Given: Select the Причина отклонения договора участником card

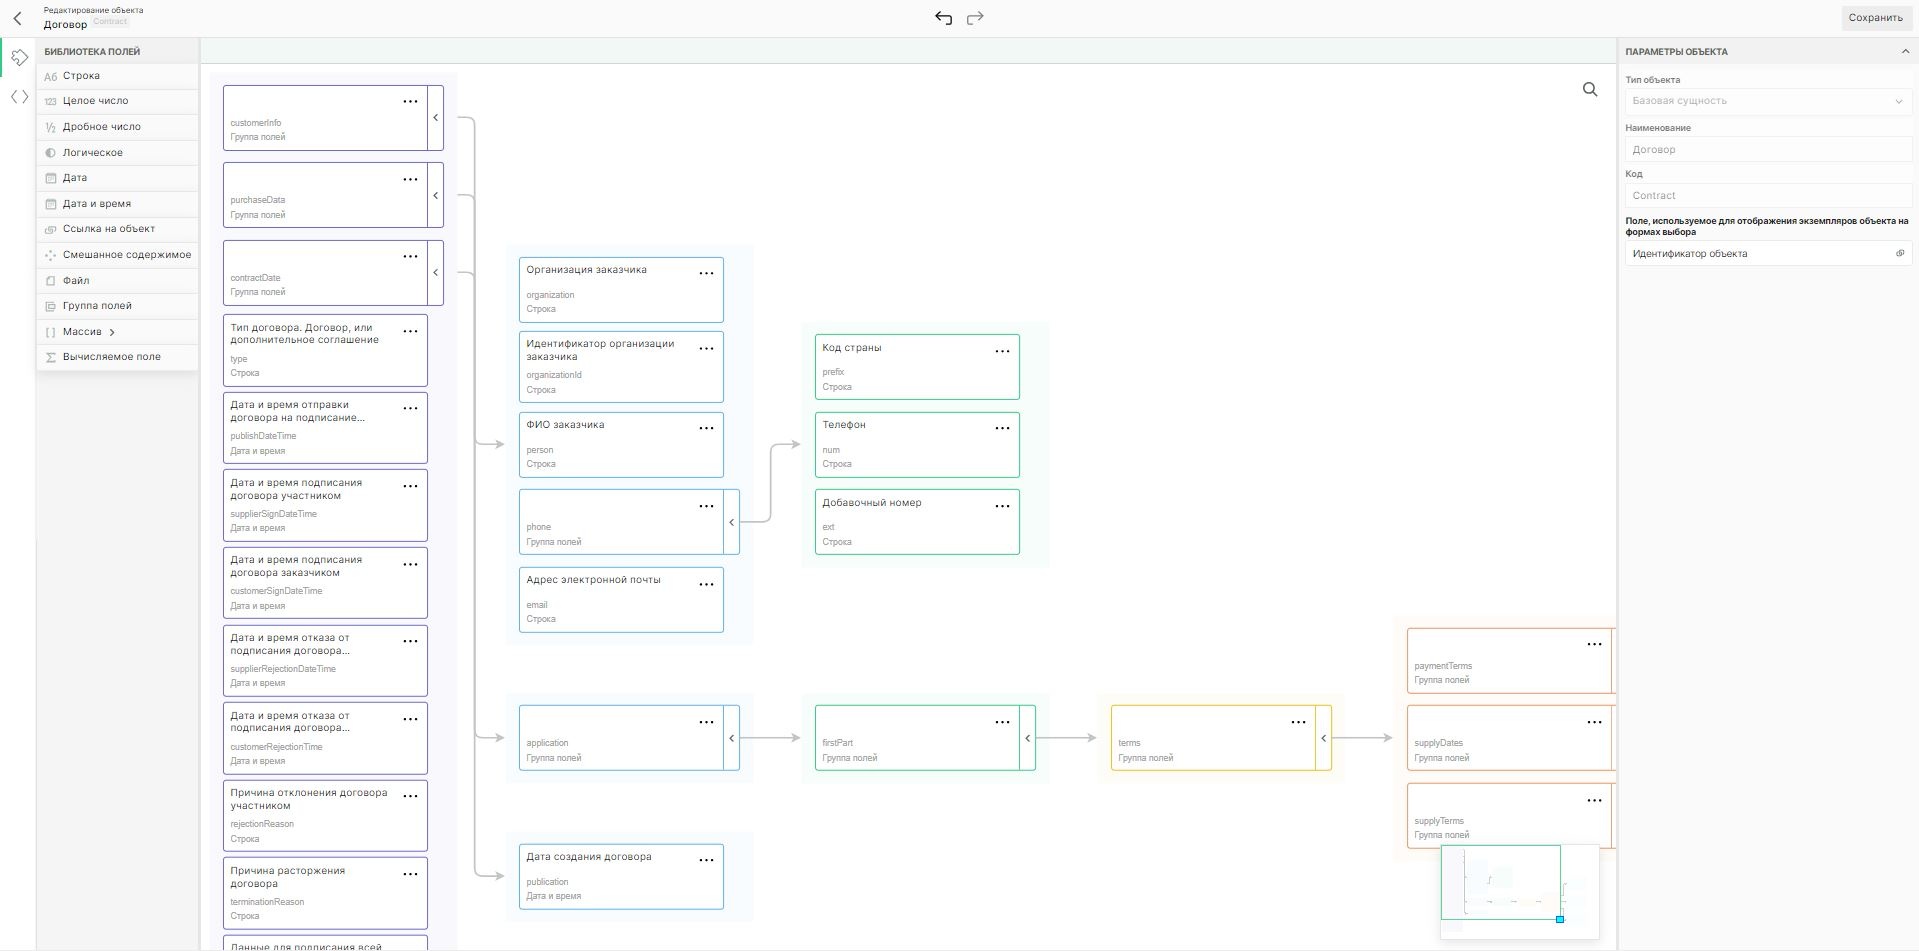Looking at the screenshot, I should coord(325,816).
